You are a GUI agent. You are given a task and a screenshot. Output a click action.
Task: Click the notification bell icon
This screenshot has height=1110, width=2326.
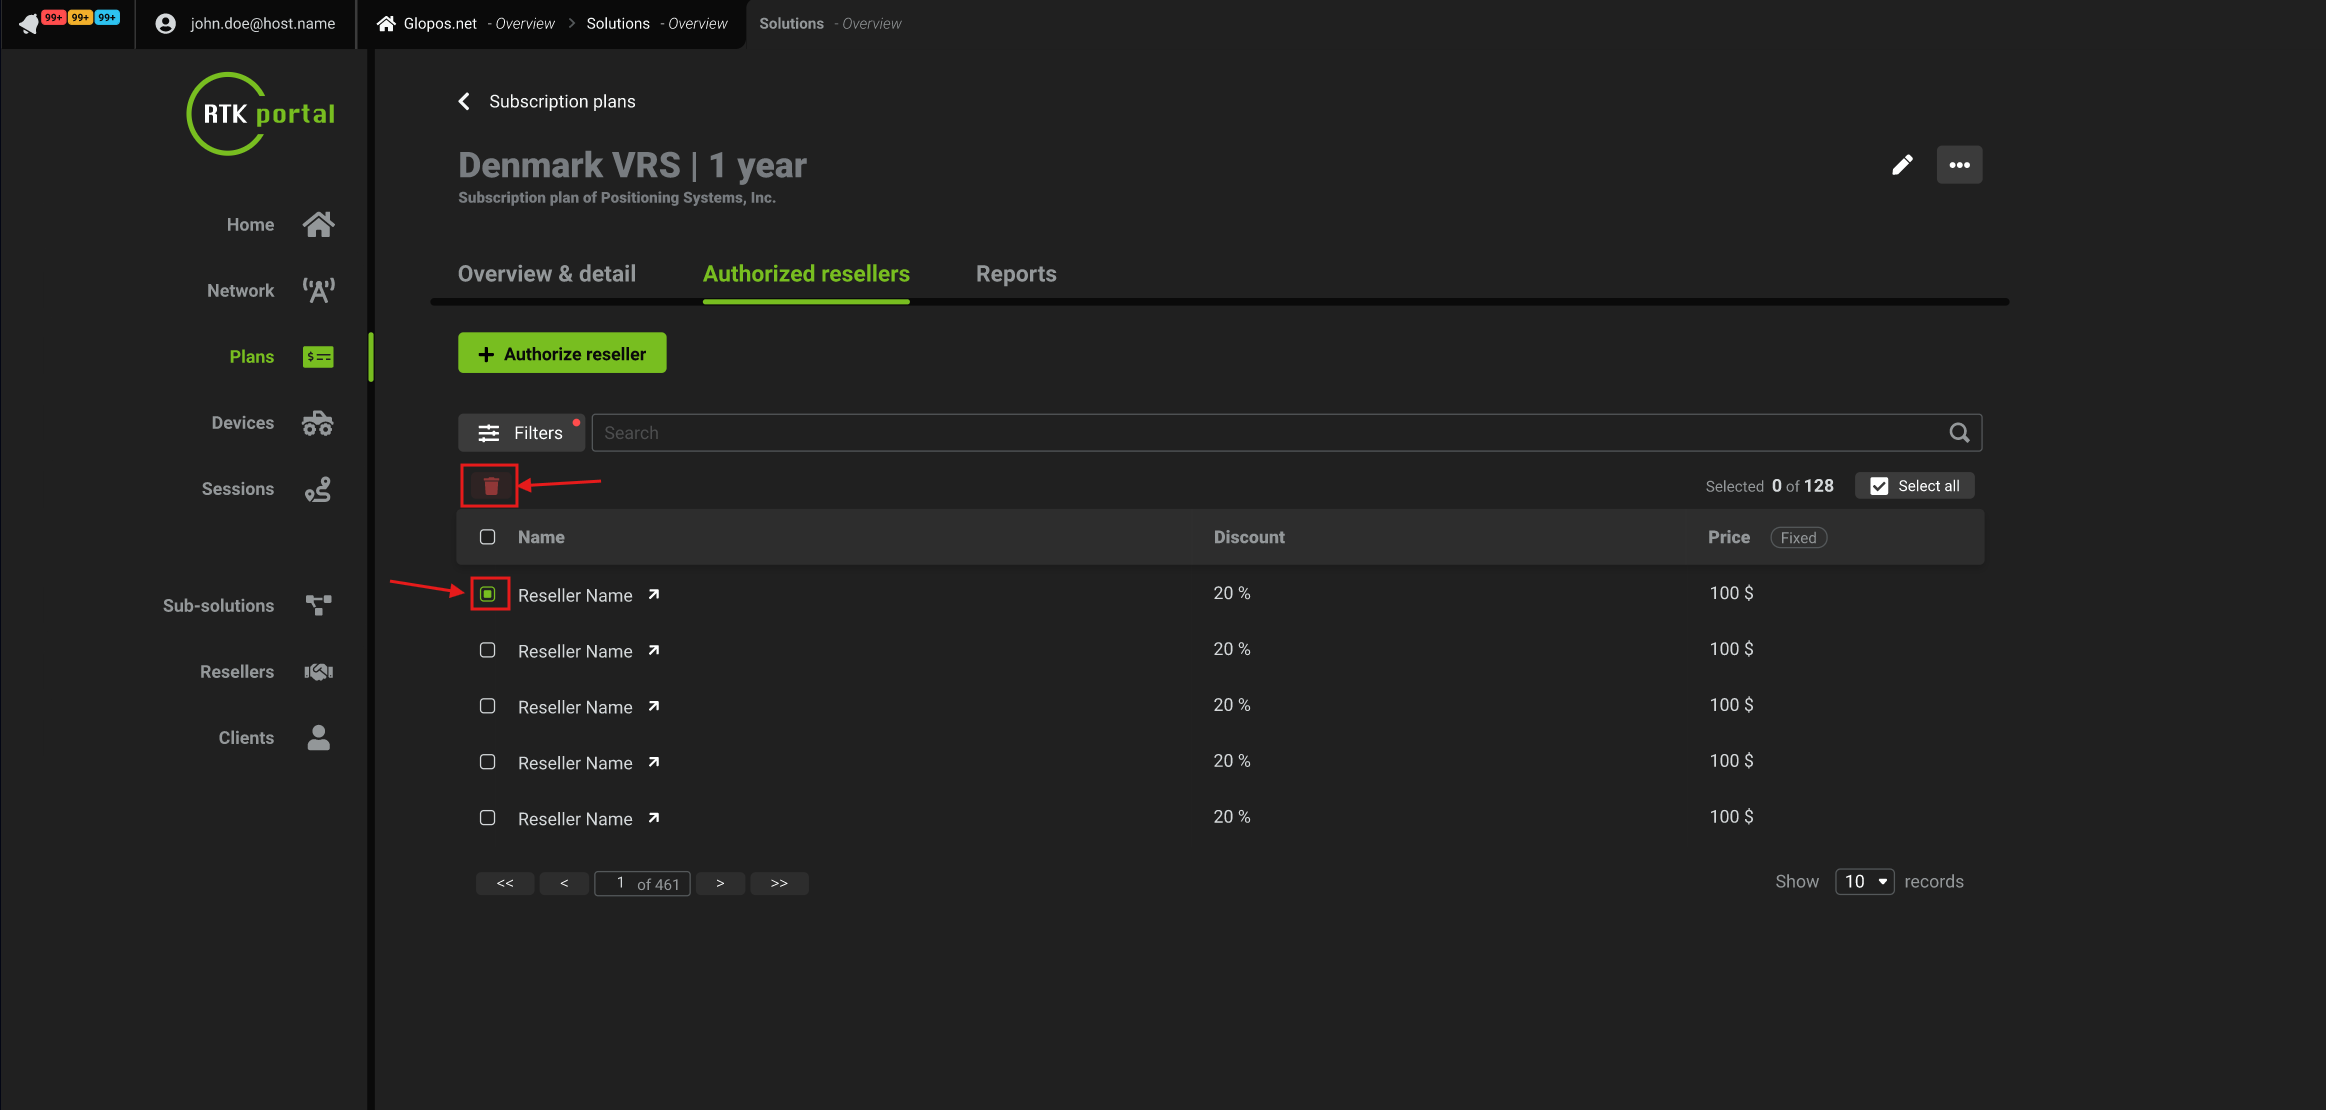28,23
